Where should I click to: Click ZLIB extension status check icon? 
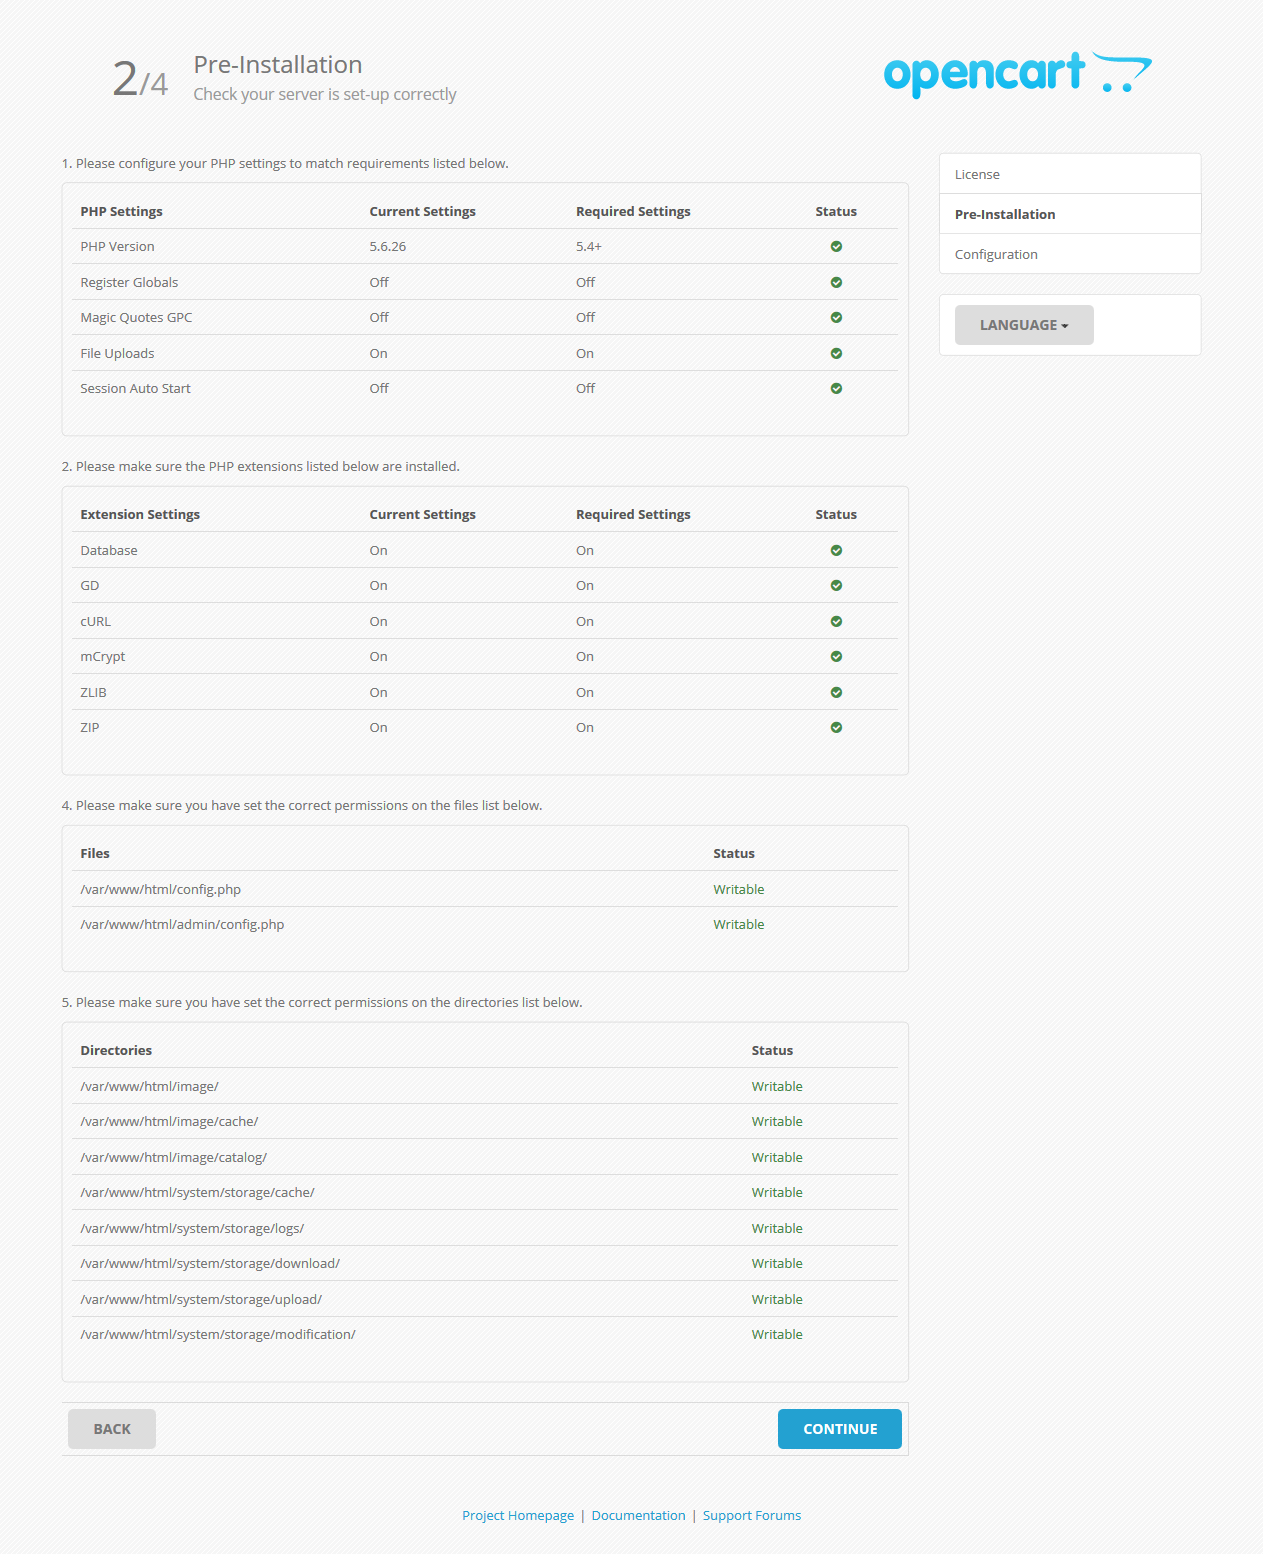[836, 693]
